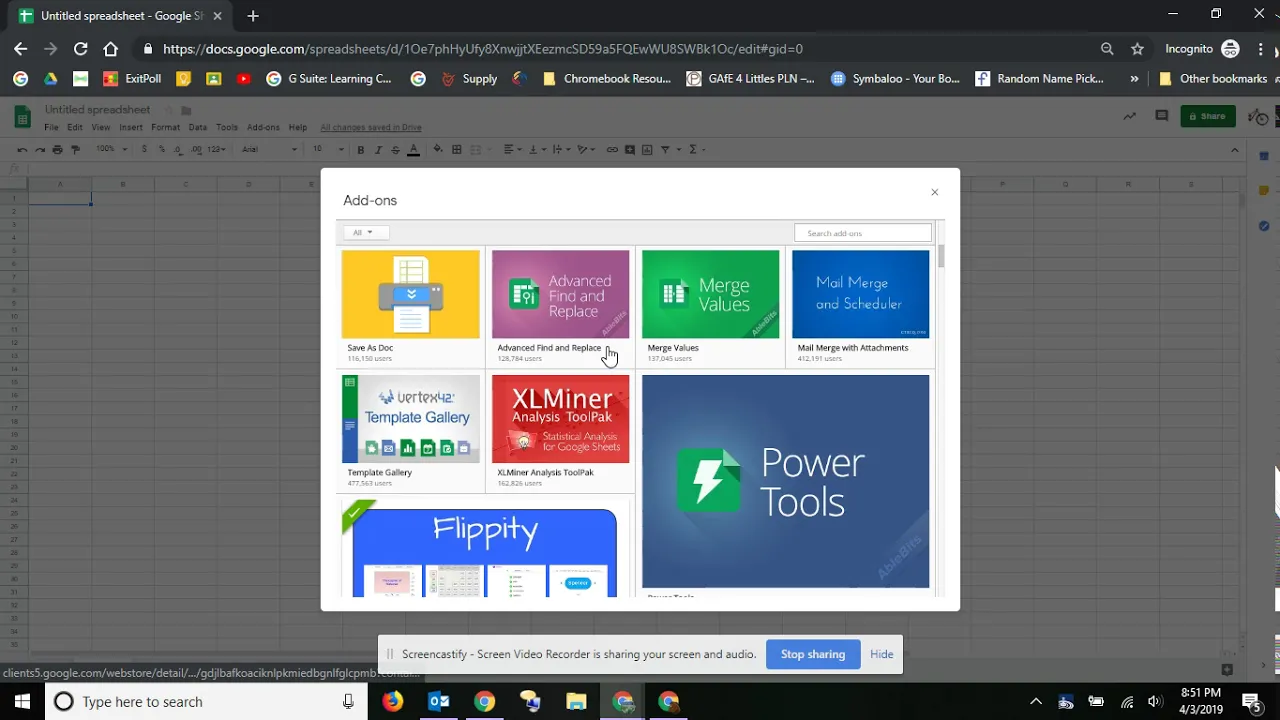This screenshot has width=1280, height=720.
Task: Toggle Bold formatting
Action: (x=361, y=149)
